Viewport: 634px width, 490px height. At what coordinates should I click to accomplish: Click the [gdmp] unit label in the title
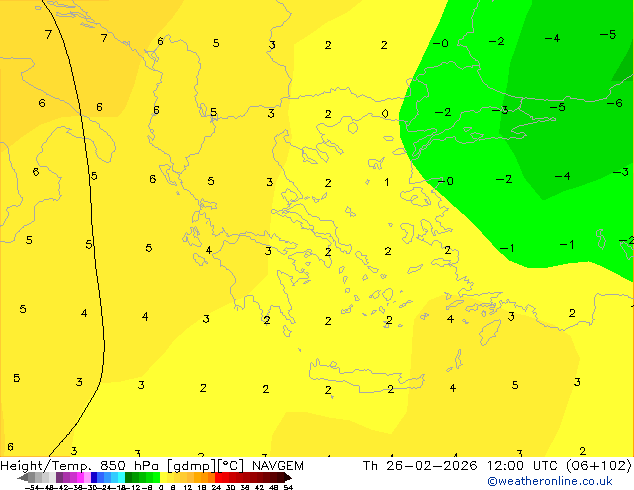point(192,466)
